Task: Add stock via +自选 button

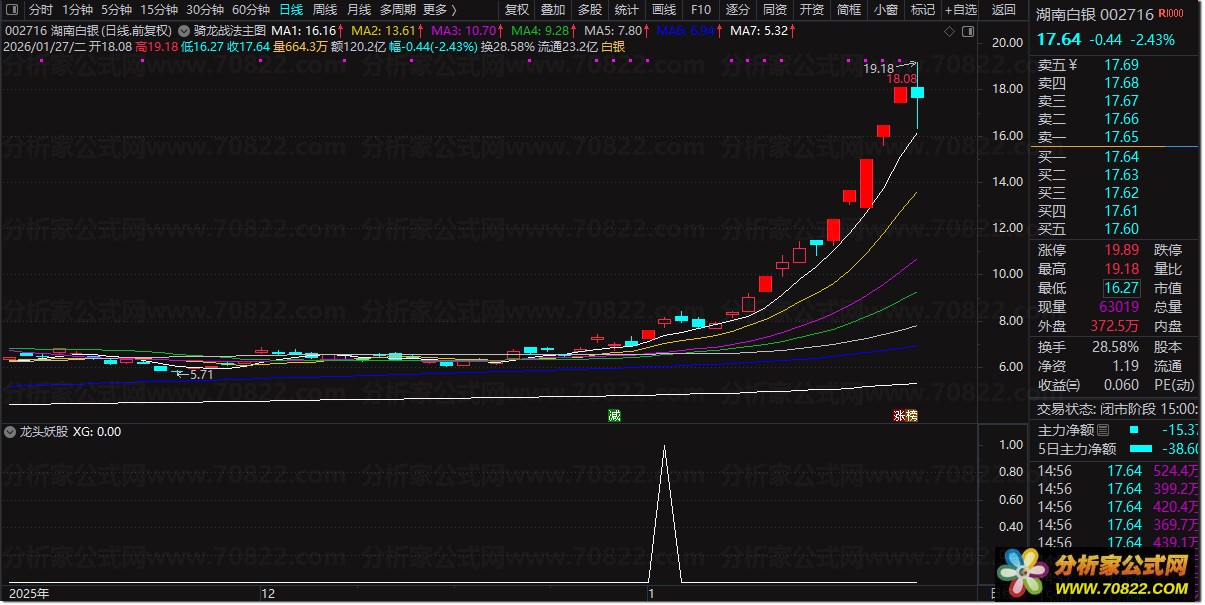Action: click(959, 10)
